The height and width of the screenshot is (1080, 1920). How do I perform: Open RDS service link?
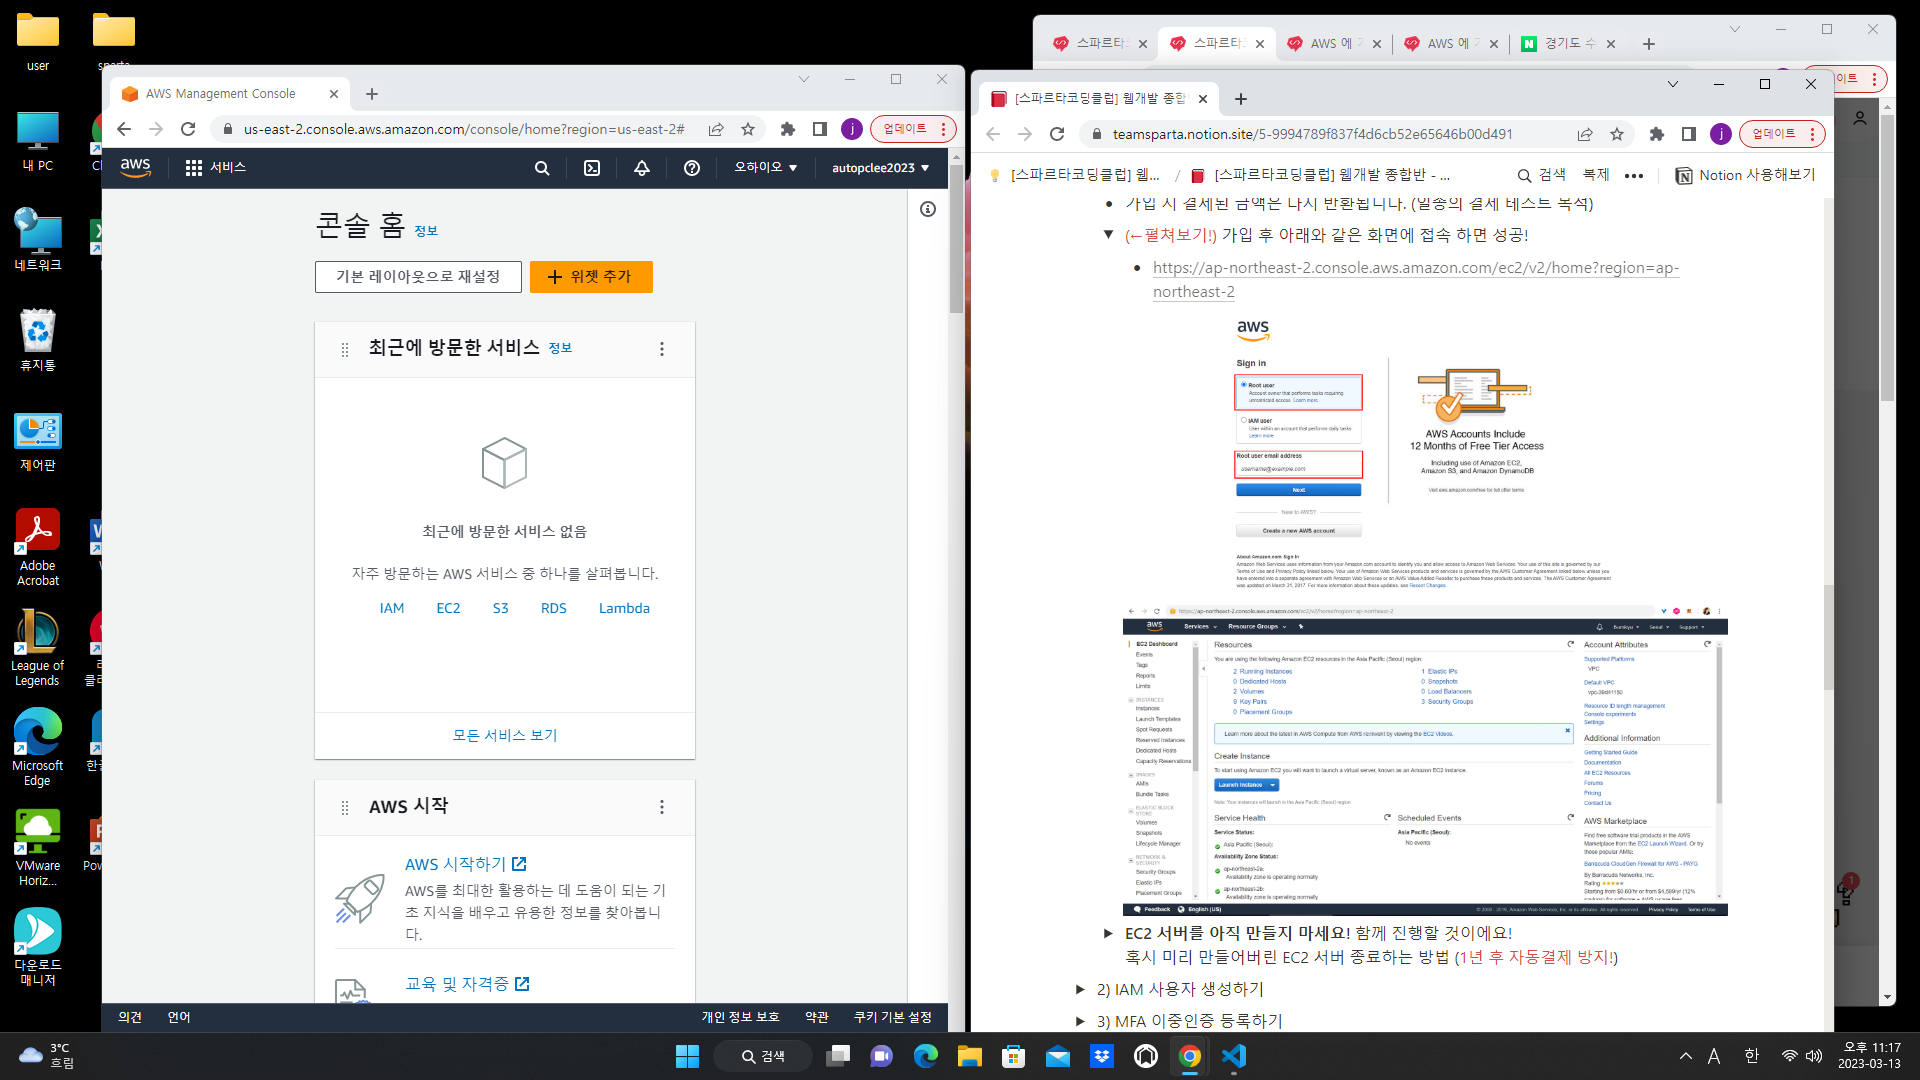point(554,608)
